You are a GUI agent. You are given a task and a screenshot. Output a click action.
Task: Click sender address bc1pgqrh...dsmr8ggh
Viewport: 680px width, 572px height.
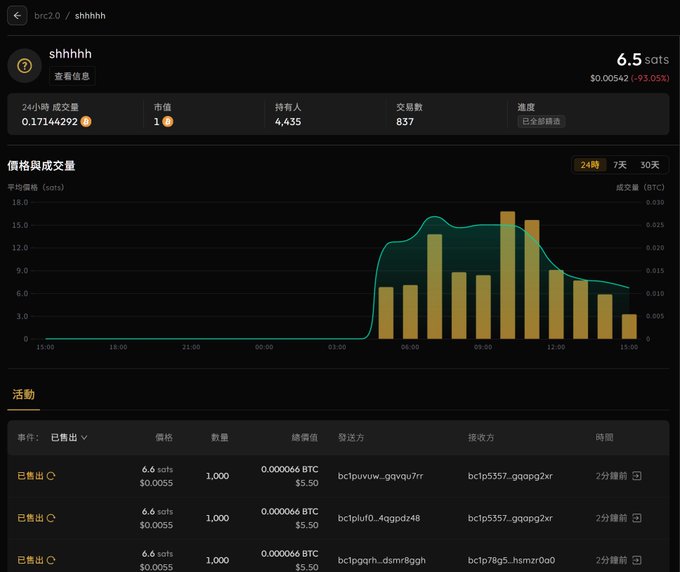382,560
